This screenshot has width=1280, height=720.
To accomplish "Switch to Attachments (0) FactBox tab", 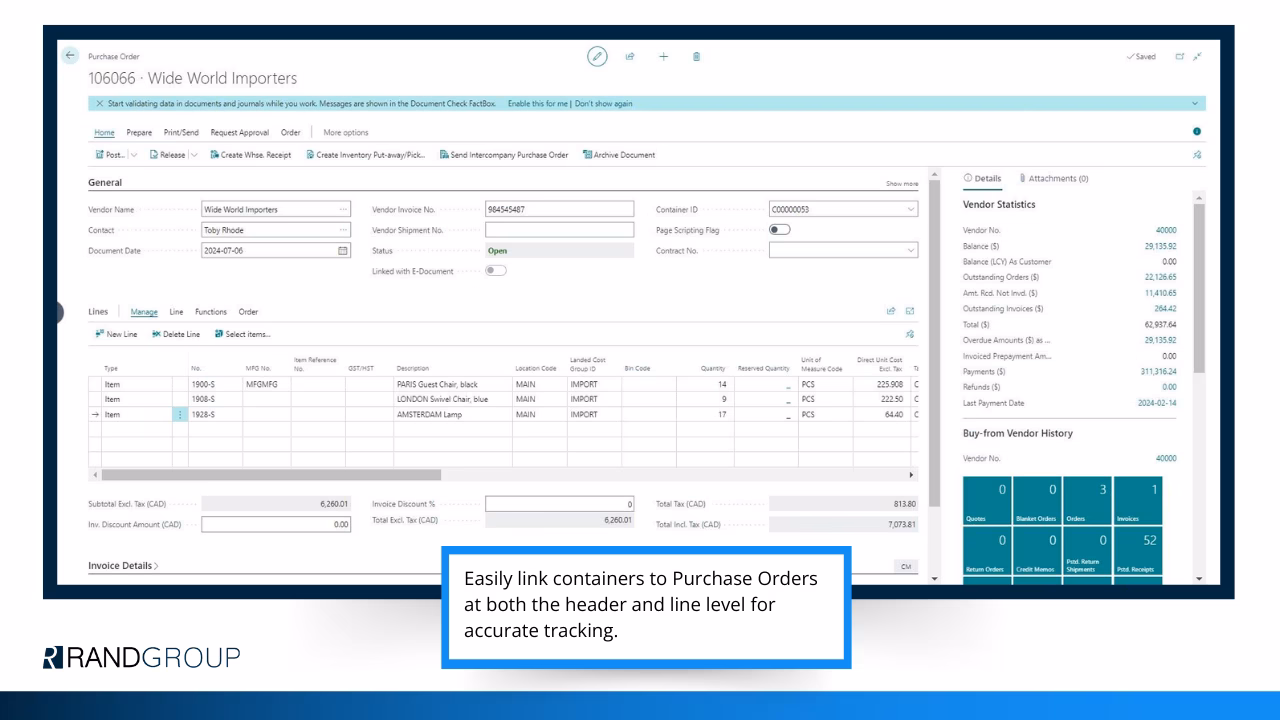I will click(1053, 178).
